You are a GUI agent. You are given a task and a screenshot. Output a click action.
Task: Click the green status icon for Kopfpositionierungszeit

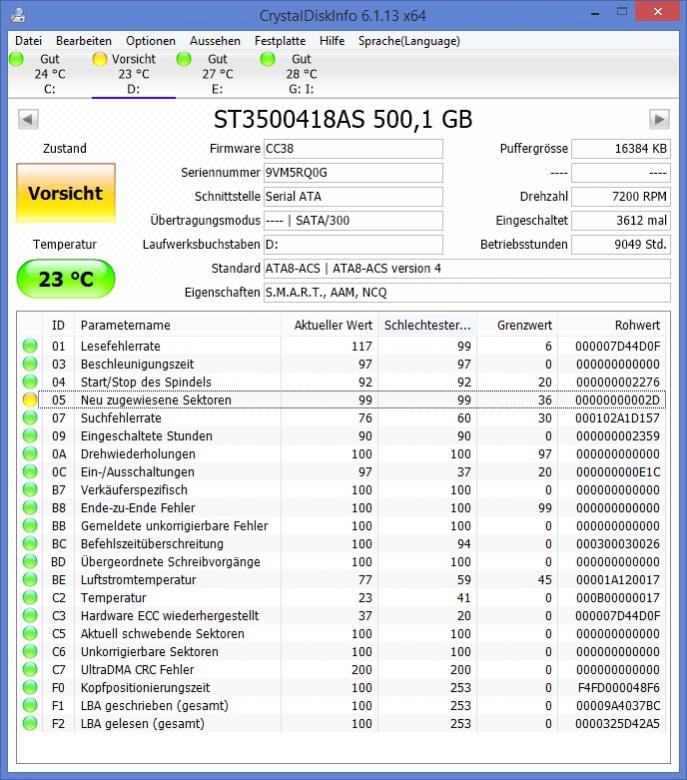pos(30,687)
